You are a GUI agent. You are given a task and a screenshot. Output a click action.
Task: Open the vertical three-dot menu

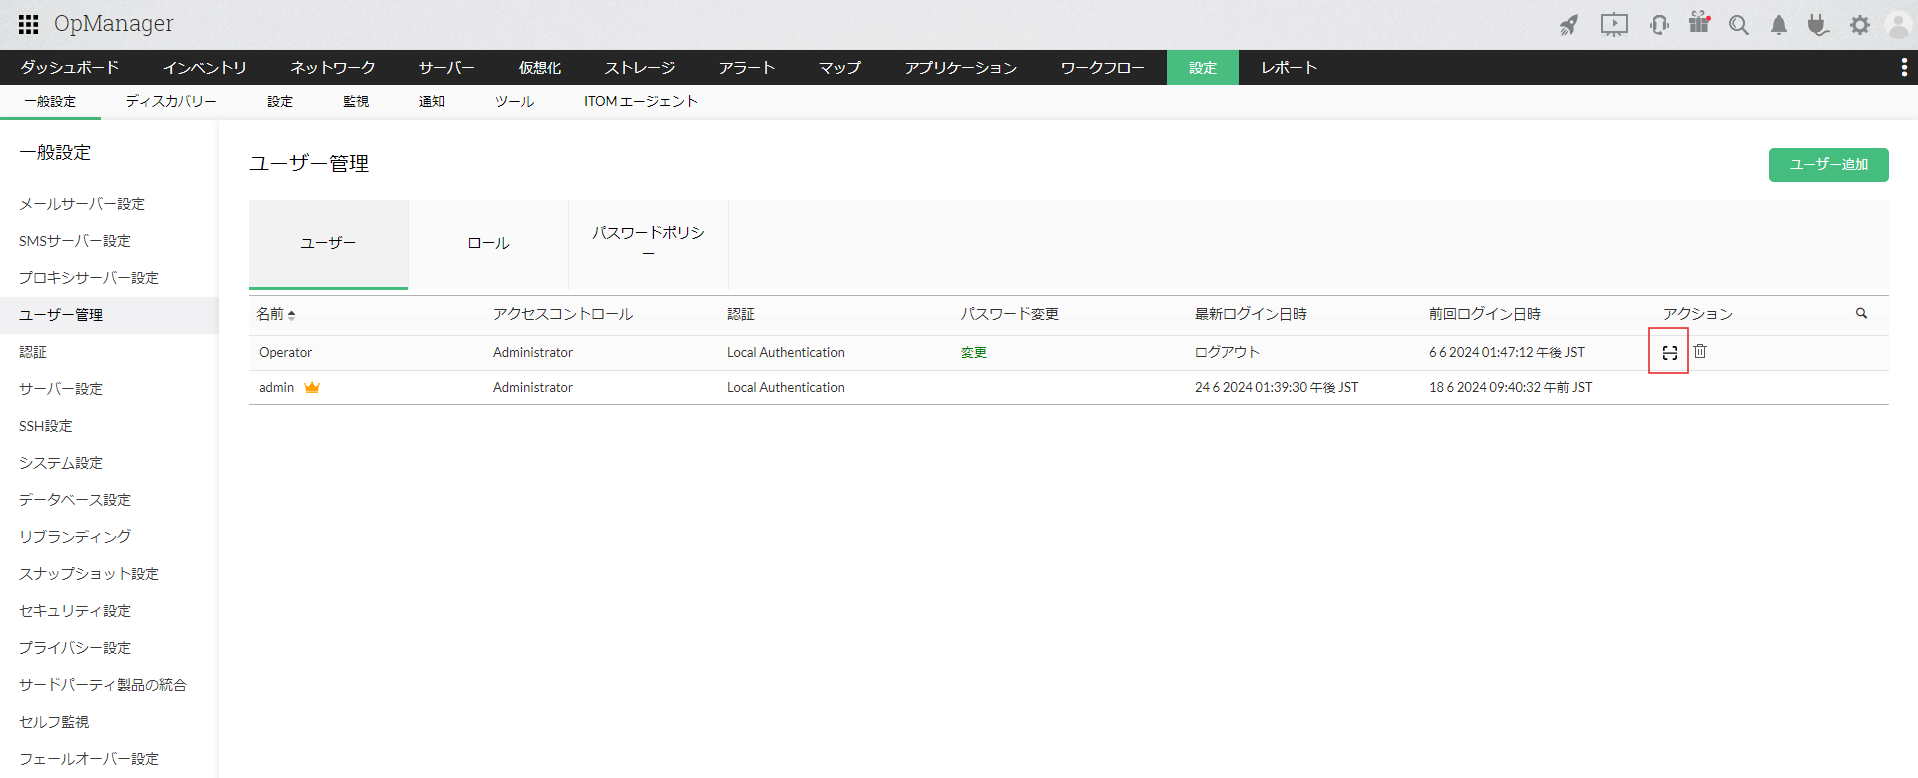pos(1903,67)
